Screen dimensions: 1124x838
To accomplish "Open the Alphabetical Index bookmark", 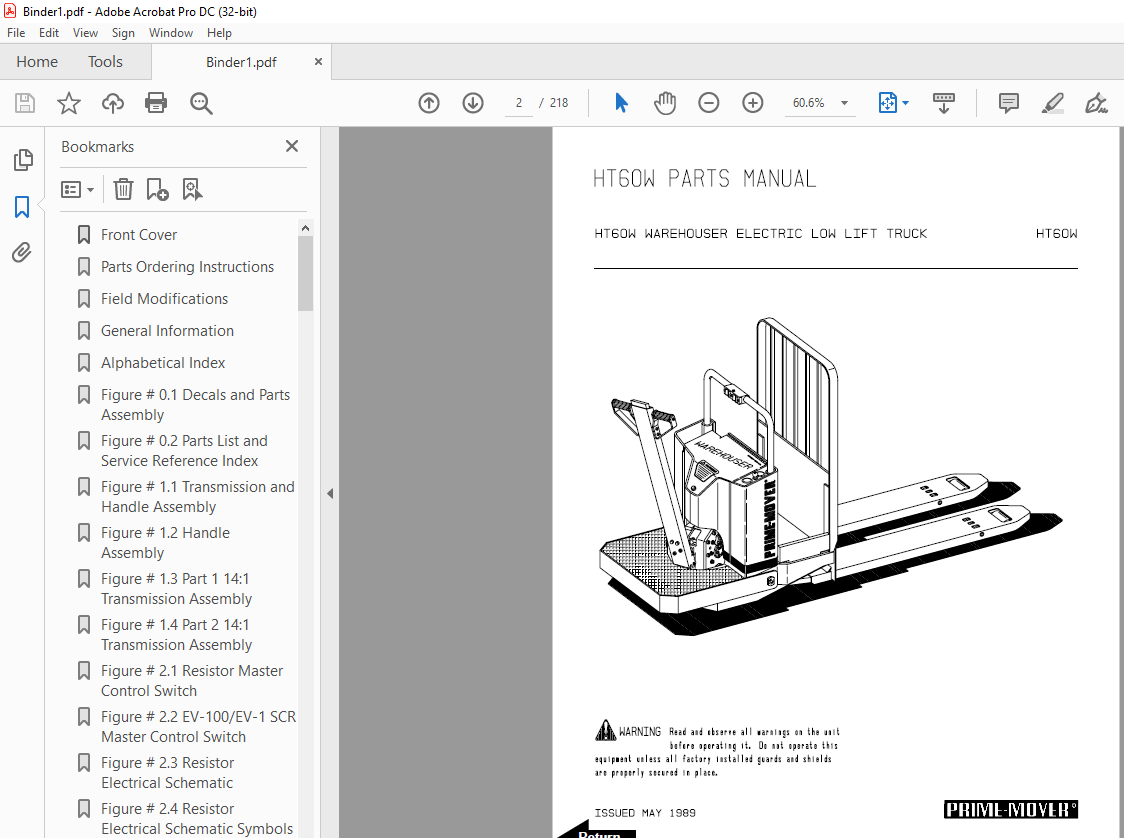I will coord(163,363).
